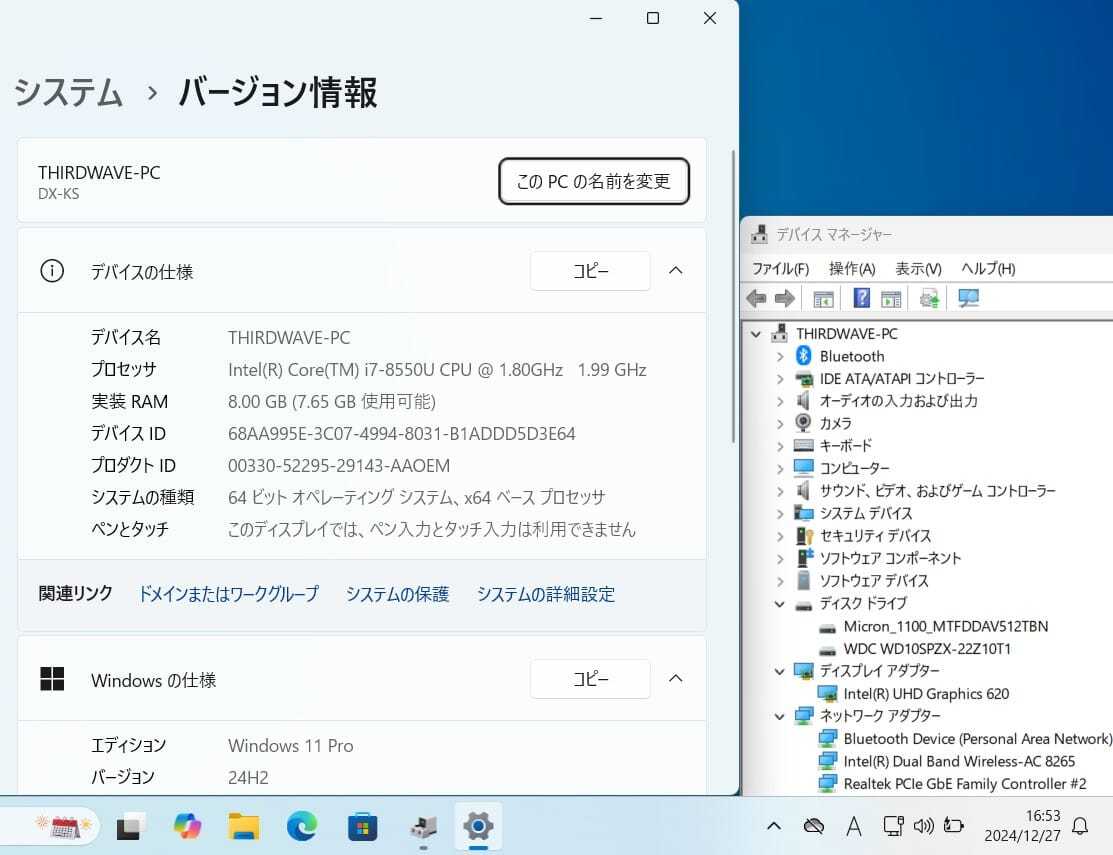Select Bluetooth Device (Personal Area Network)
Image resolution: width=1113 pixels, height=855 pixels.
click(977, 739)
